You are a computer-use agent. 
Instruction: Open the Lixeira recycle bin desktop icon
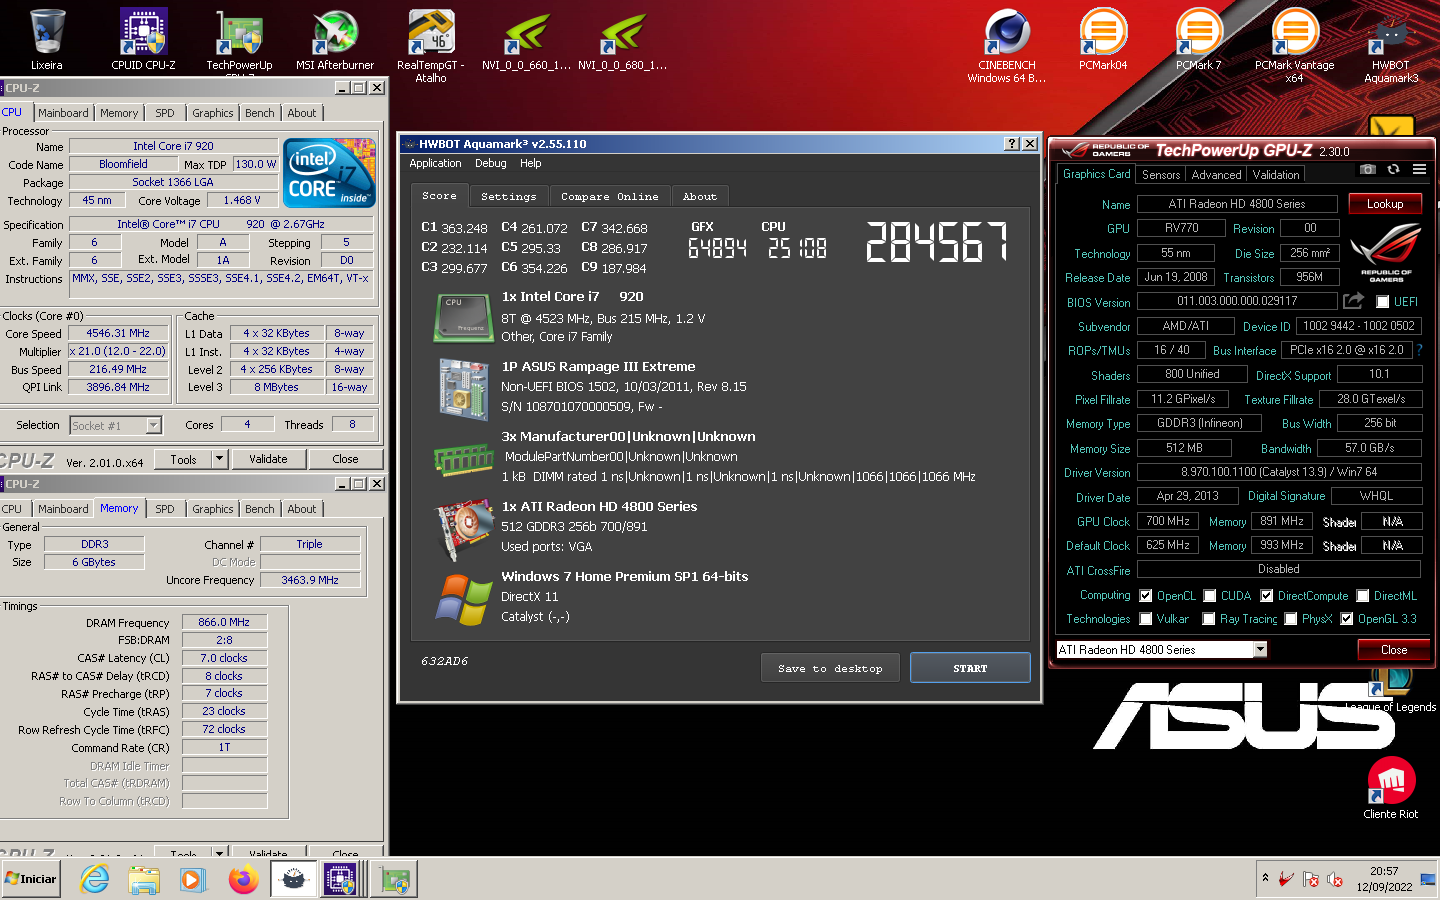click(47, 40)
